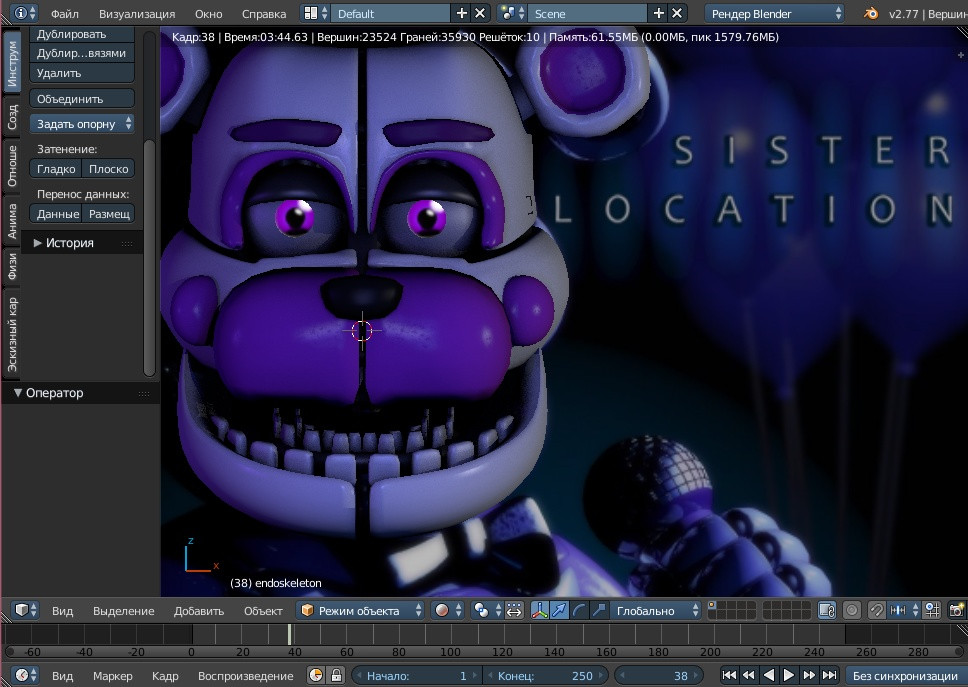Image resolution: width=968 pixels, height=687 pixels.
Task: Open the 3D View editor type selector
Action: (x=25, y=610)
